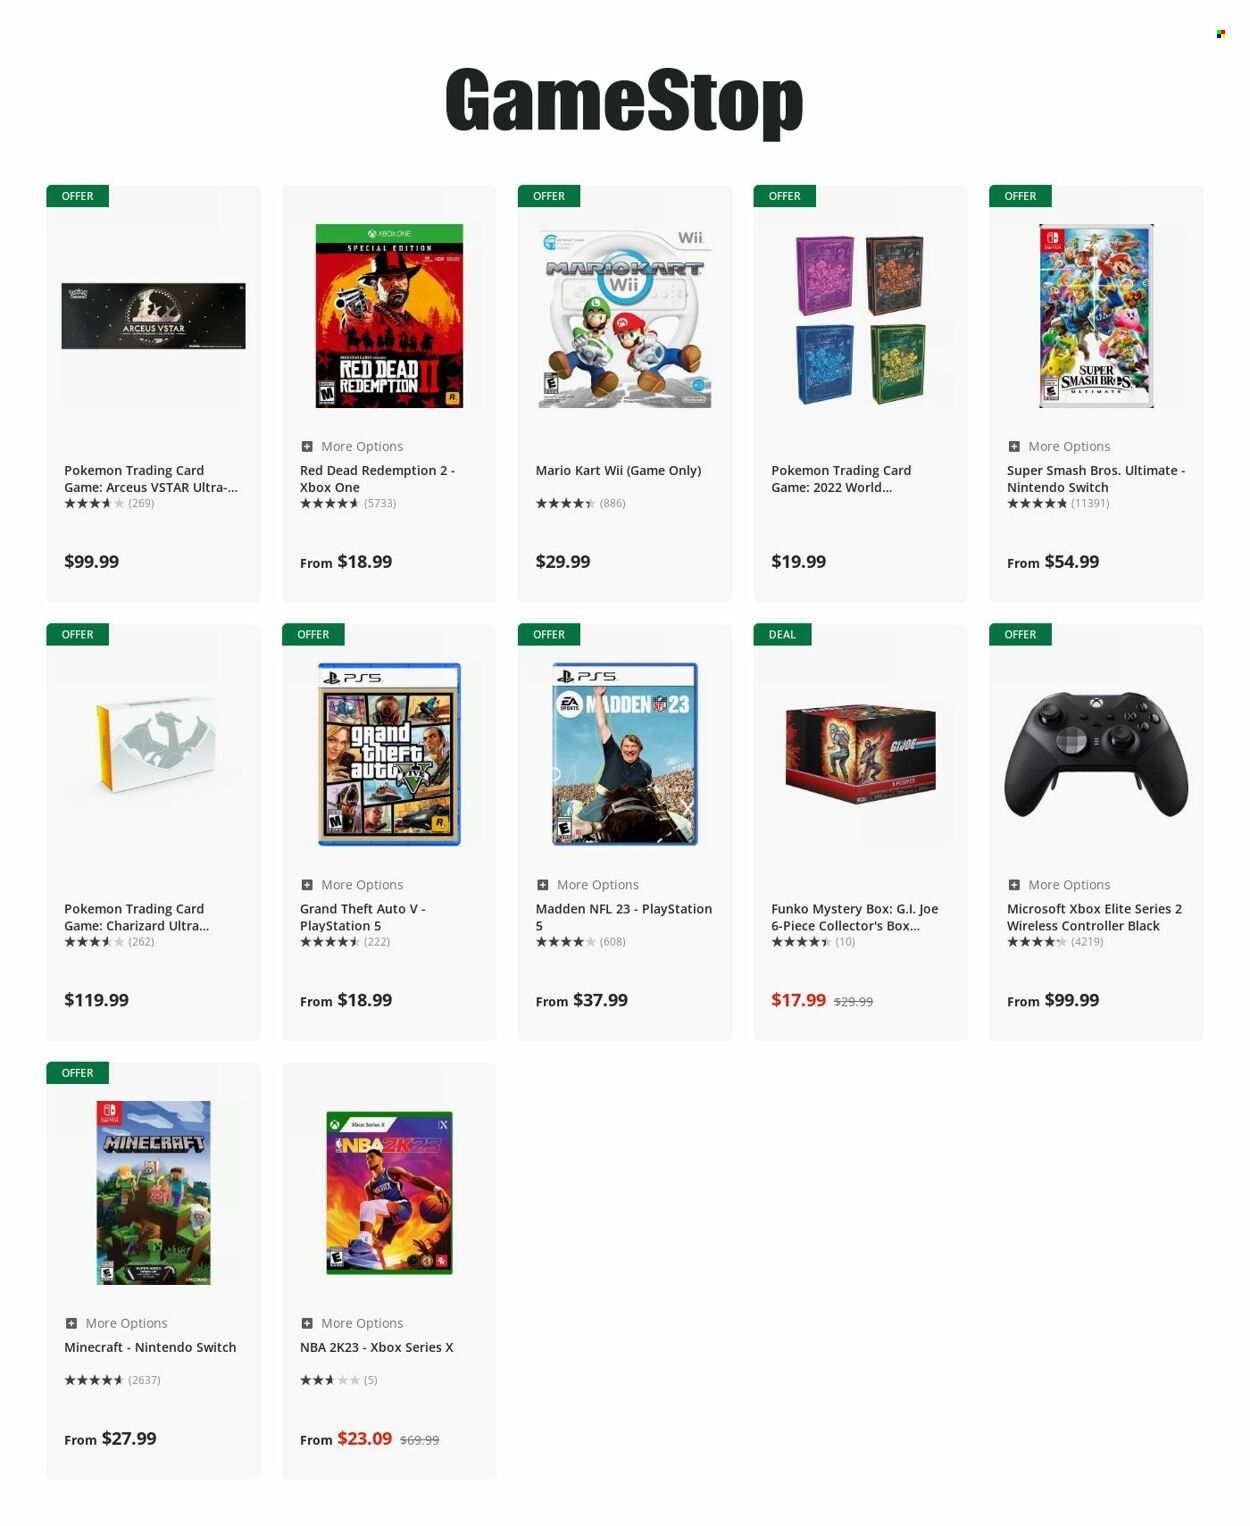Image resolution: width=1250 pixels, height=1526 pixels.
Task: Open the Xbox Elite controller product image
Action: click(1096, 754)
